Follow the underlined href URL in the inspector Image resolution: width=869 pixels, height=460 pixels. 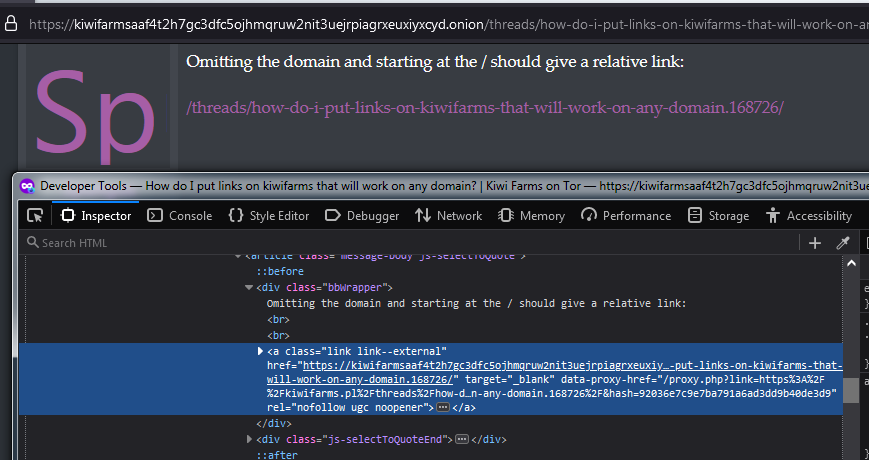point(555,372)
